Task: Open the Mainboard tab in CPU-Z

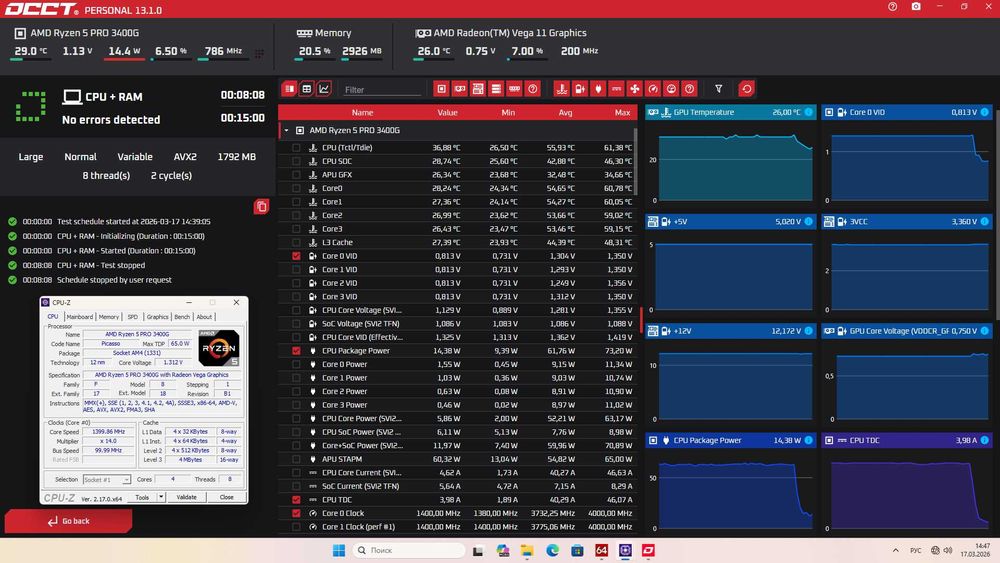Action: 80,317
